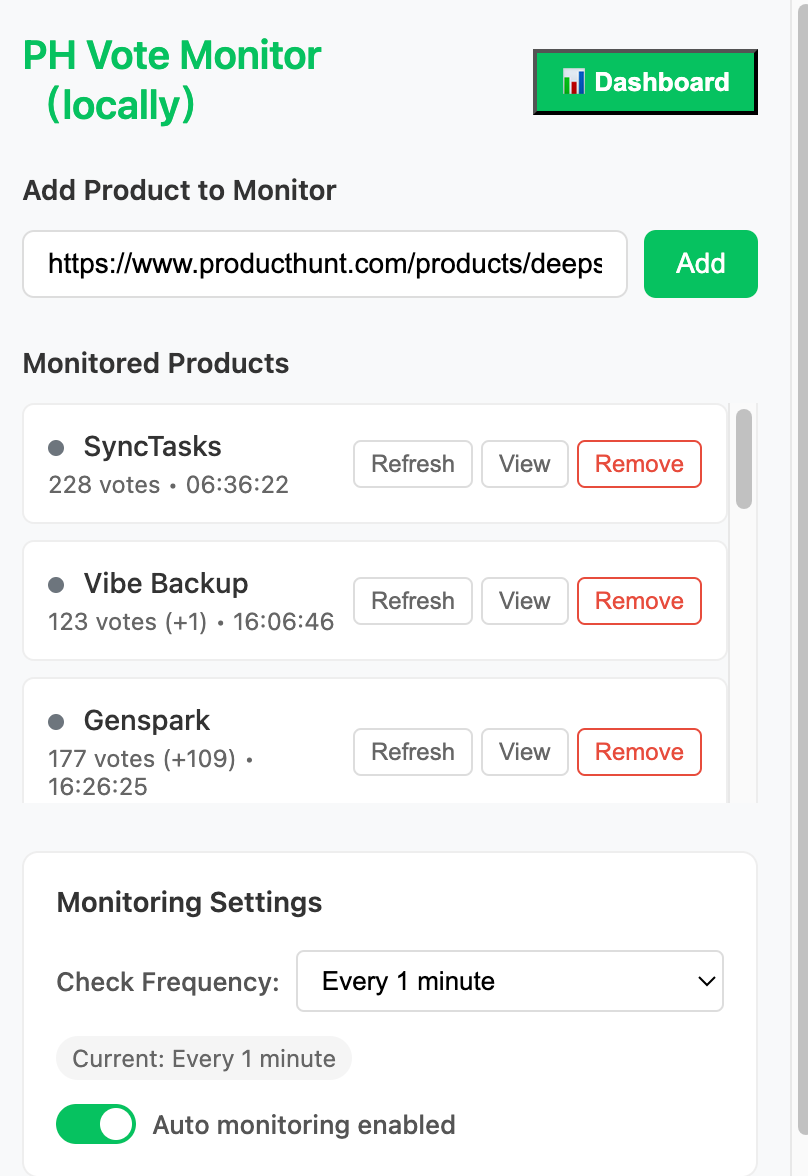Refresh the SyncTasks vote count
The height and width of the screenshot is (1176, 808).
pyautogui.click(x=413, y=464)
